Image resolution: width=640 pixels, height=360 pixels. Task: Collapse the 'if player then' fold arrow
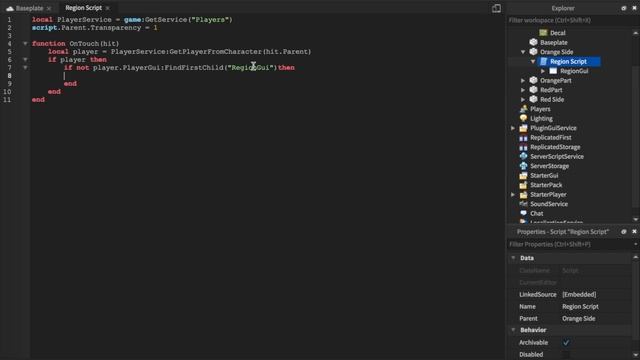pos(25,60)
